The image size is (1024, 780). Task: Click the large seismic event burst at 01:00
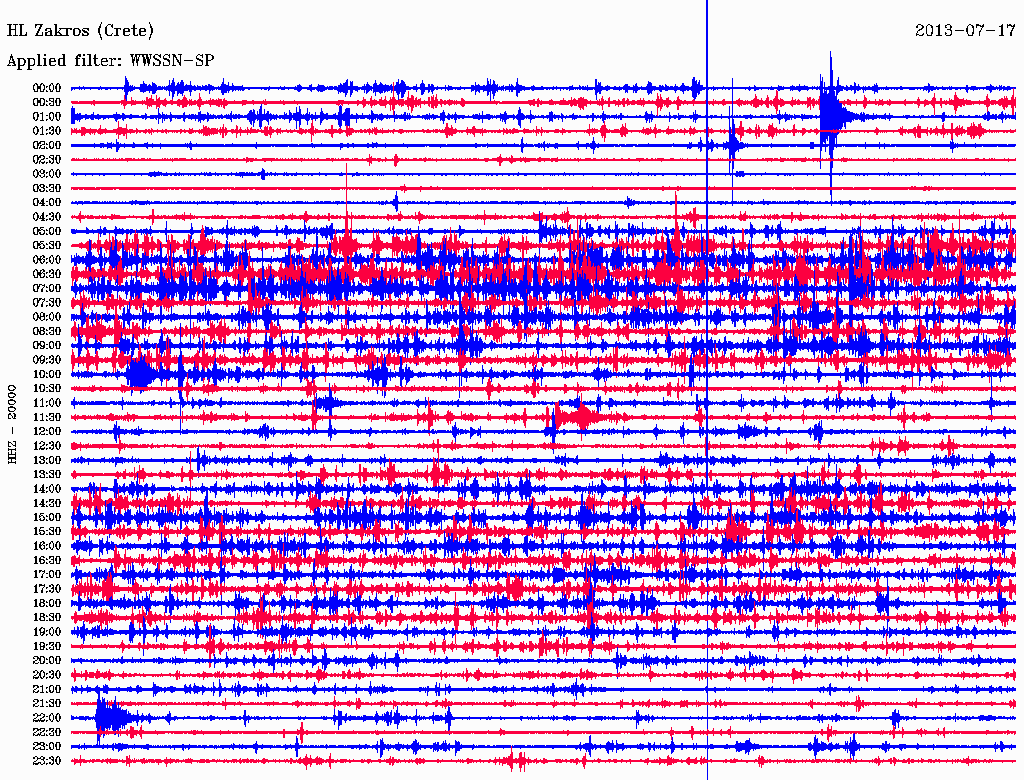coord(833,116)
